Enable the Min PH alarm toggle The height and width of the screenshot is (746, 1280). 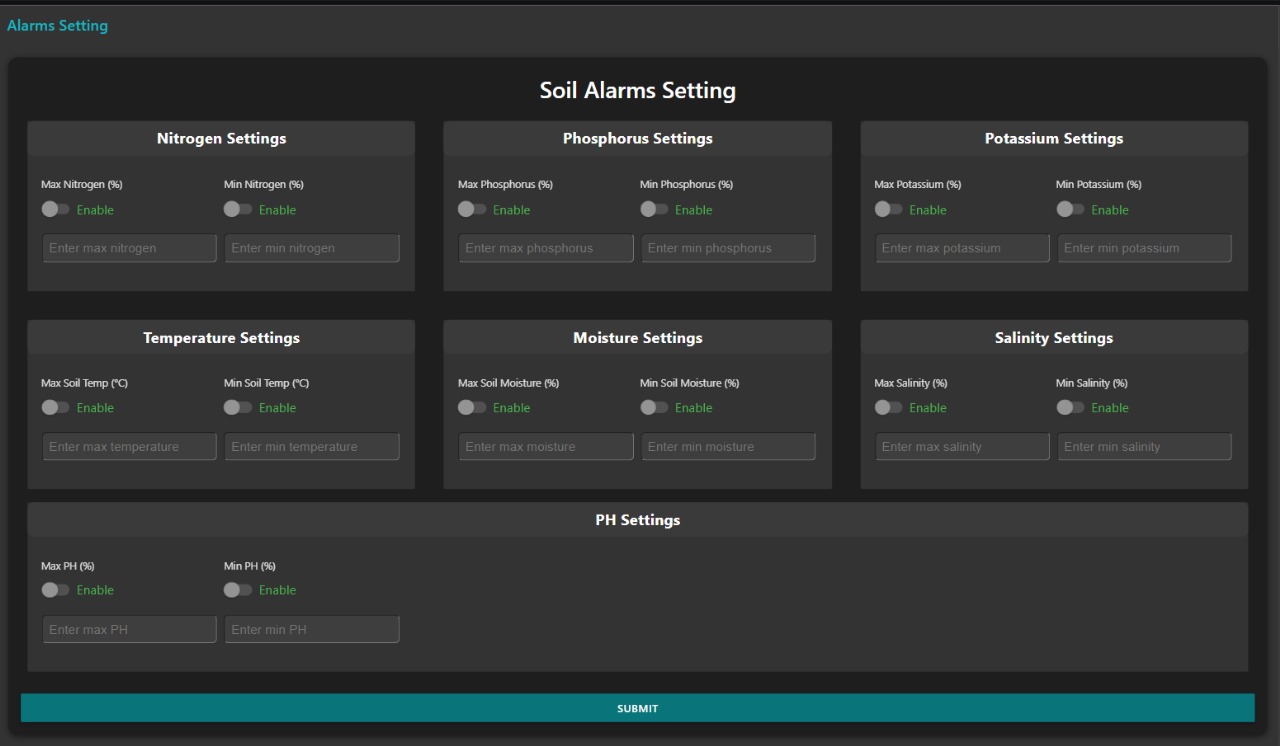point(238,589)
